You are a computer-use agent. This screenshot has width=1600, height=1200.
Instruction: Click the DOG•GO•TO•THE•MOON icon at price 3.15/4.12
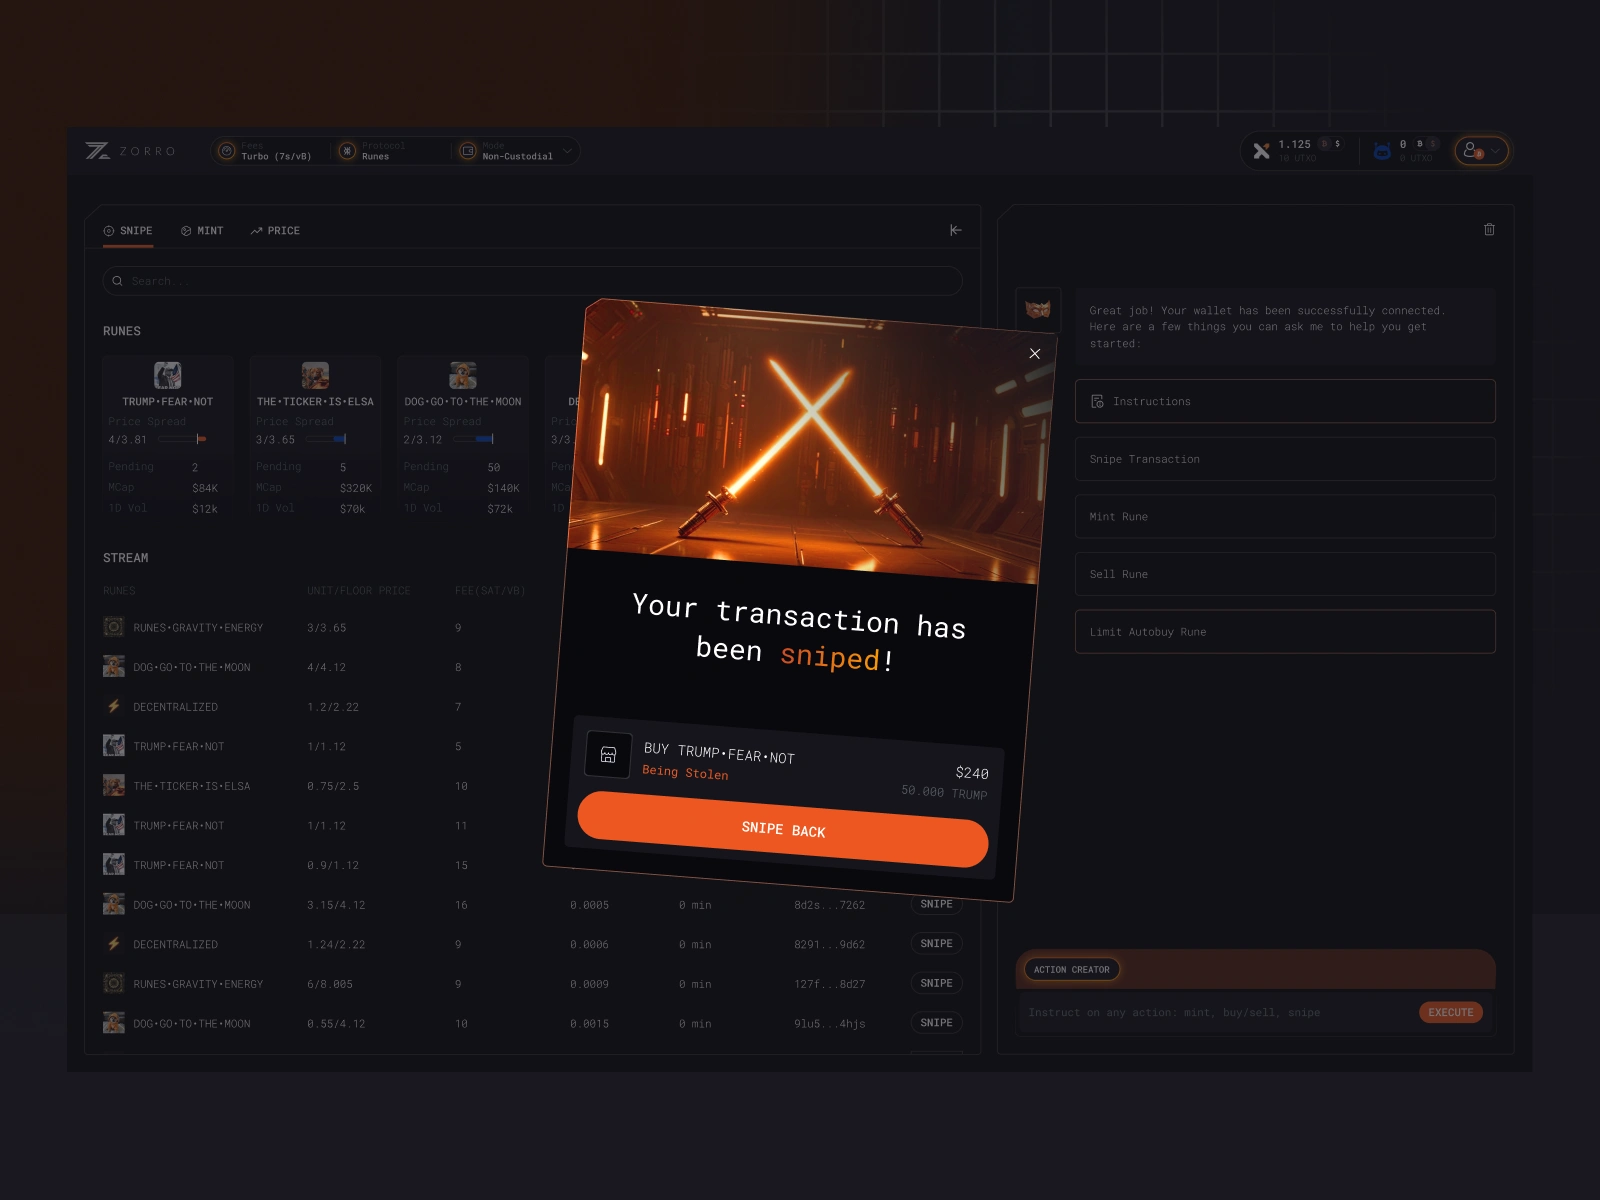pos(114,904)
